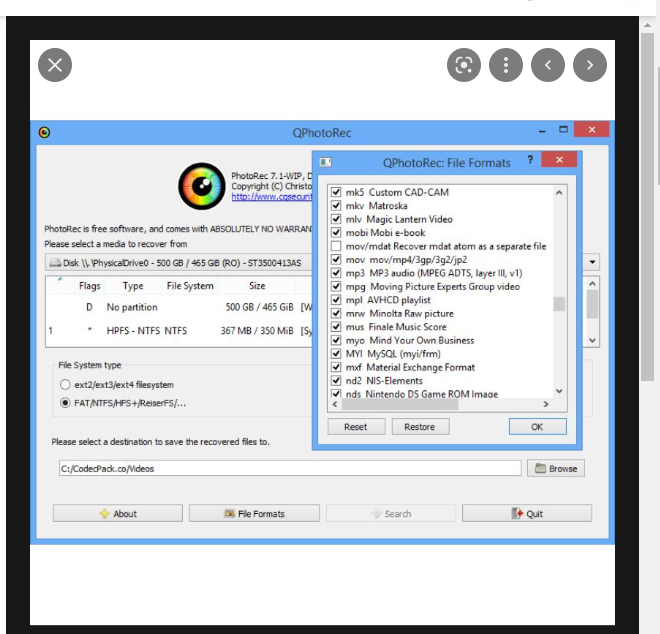Open image search lens icon
This screenshot has height=634, width=660.
(464, 65)
